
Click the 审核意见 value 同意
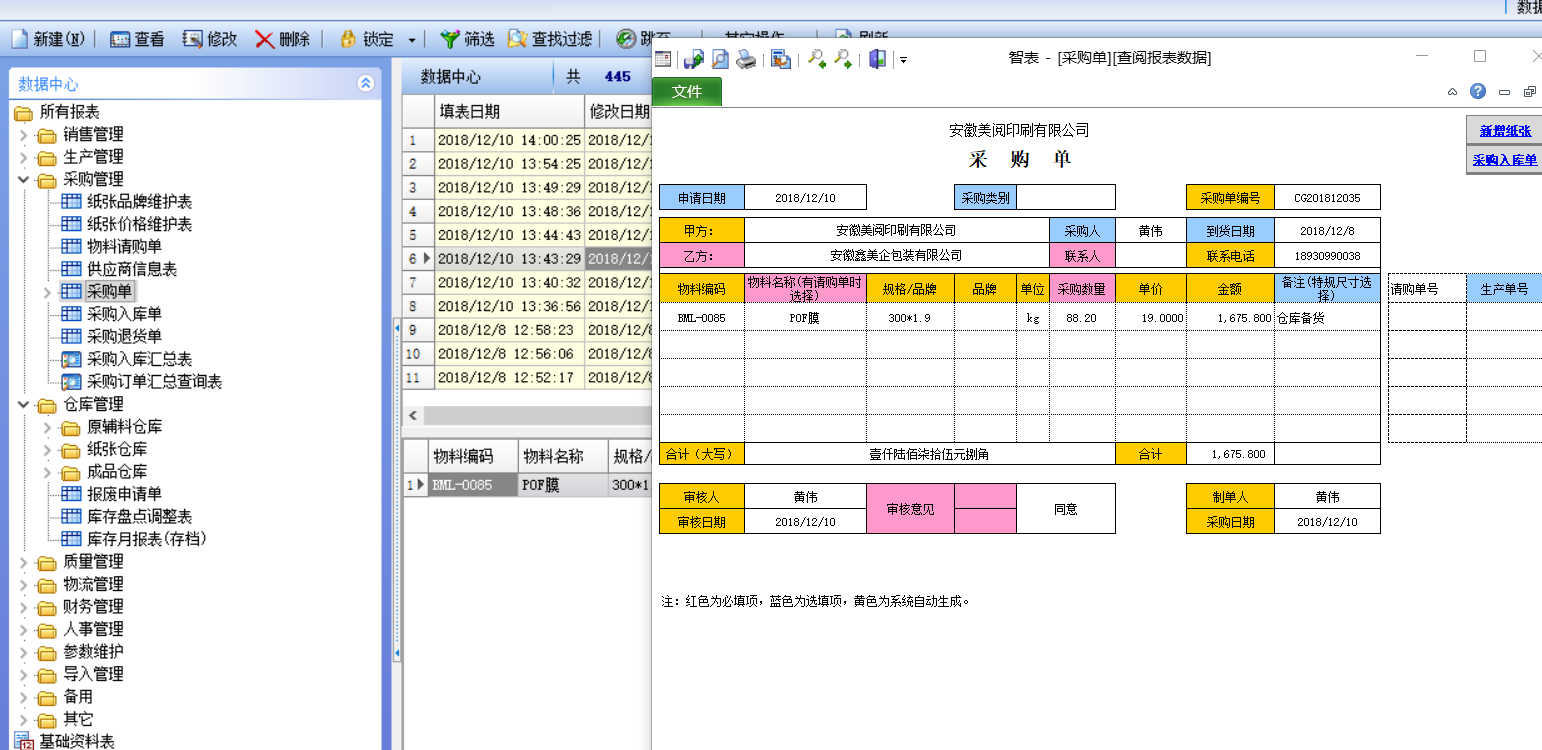coord(1065,509)
